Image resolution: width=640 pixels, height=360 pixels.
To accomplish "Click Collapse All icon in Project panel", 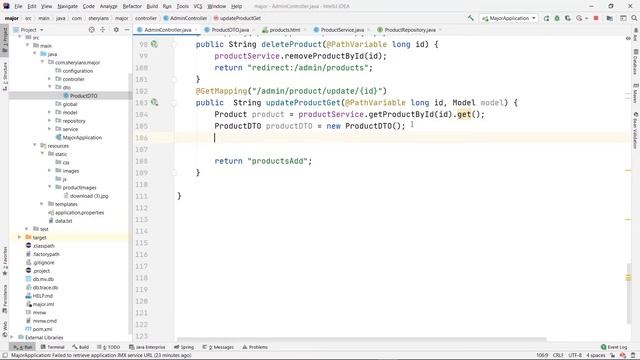I will tap(102, 30).
